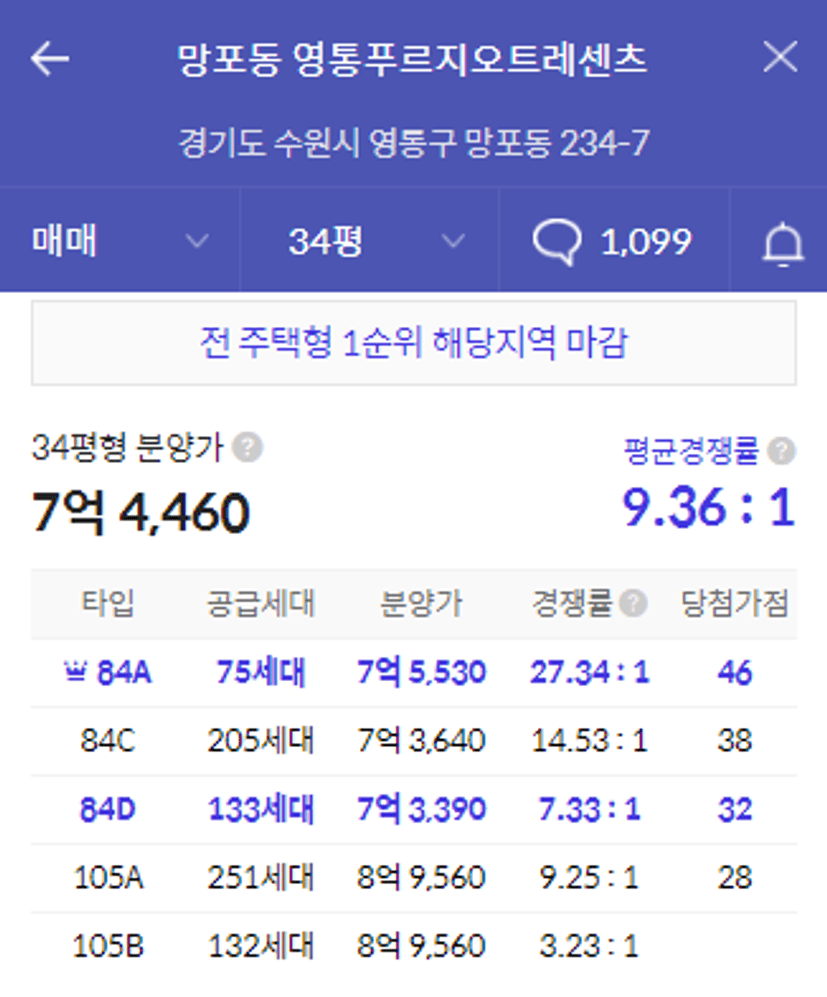The width and height of the screenshot is (827, 997).
Task: Select the 84A type label
Action: point(124,673)
